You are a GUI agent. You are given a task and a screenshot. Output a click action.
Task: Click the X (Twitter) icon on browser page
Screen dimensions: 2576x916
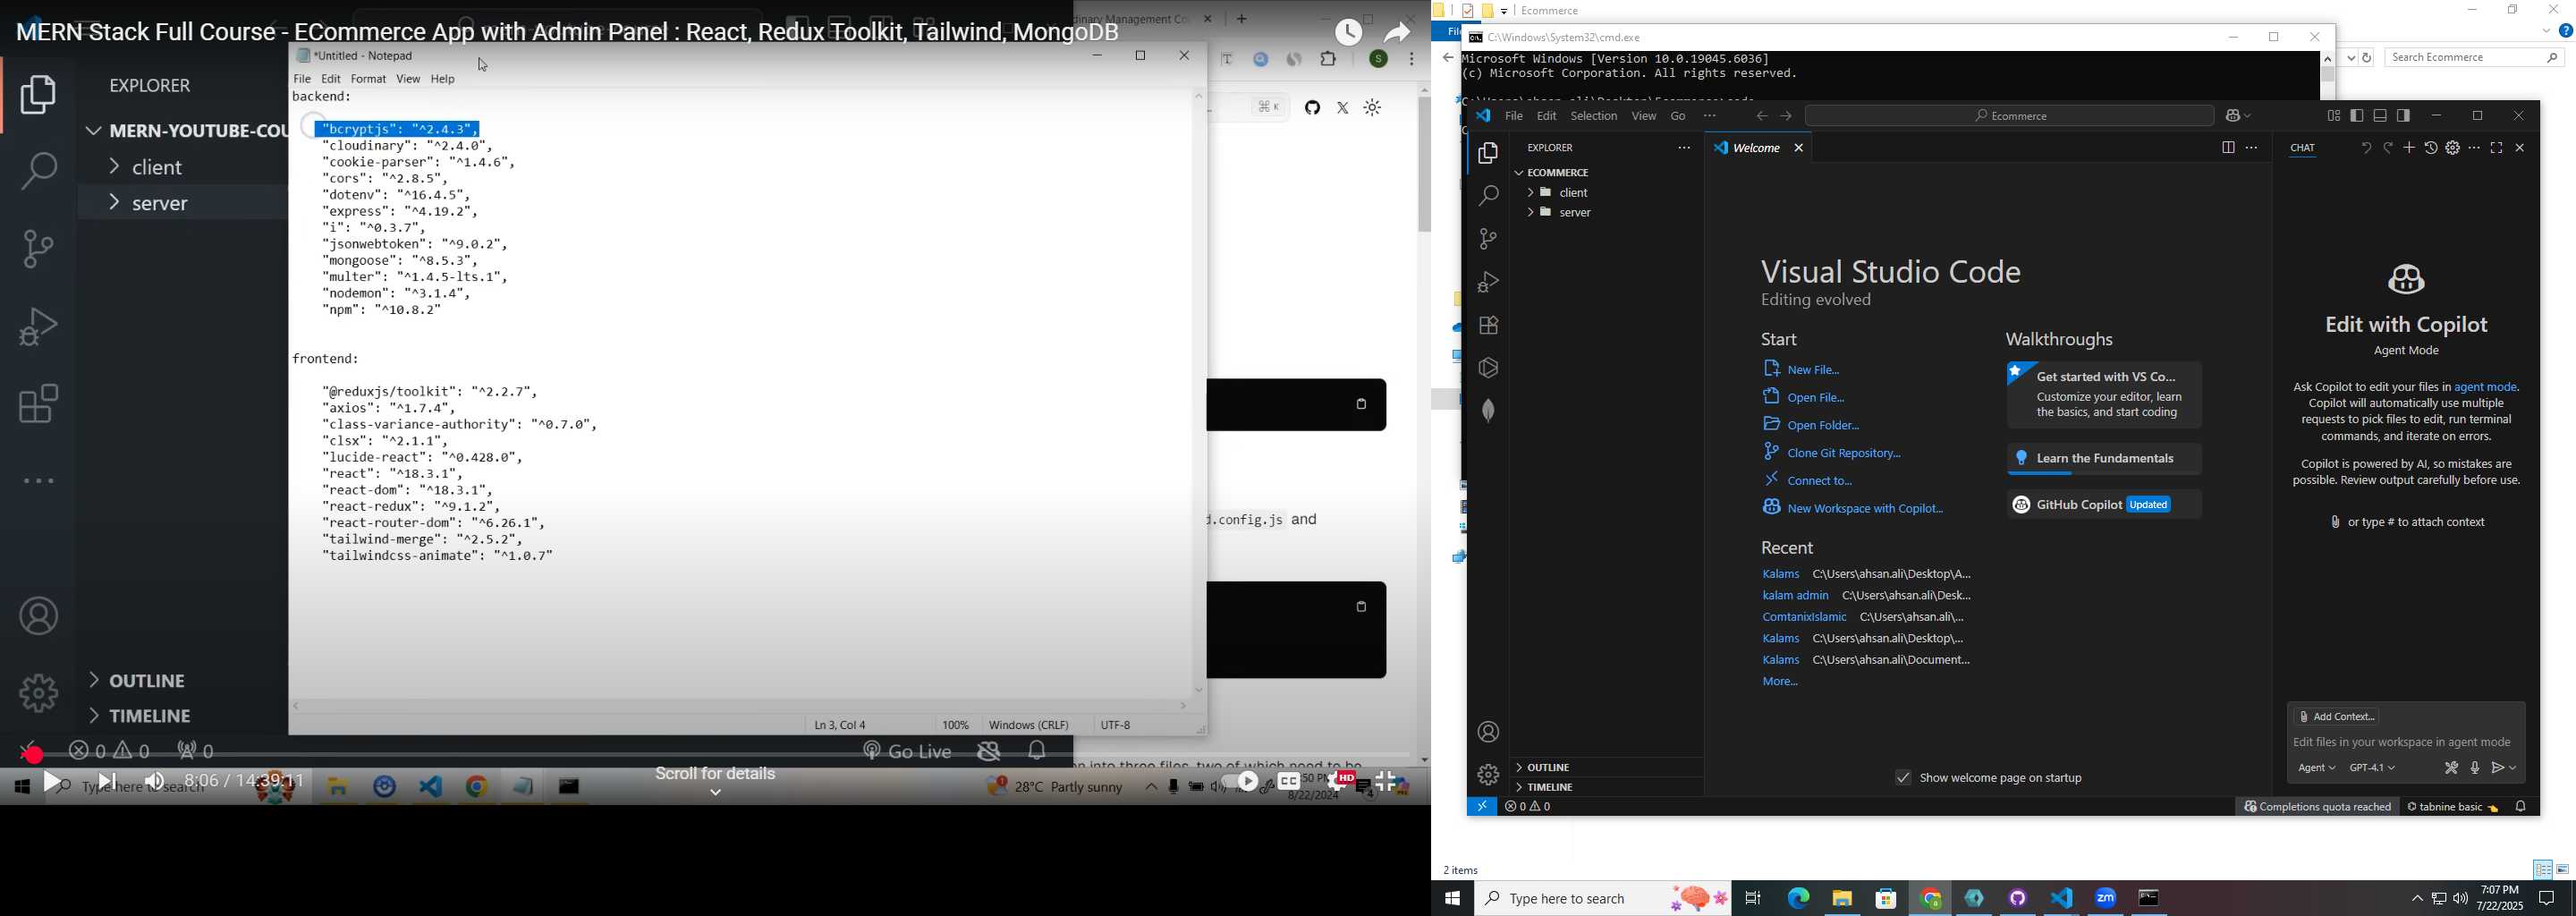click(x=1343, y=108)
